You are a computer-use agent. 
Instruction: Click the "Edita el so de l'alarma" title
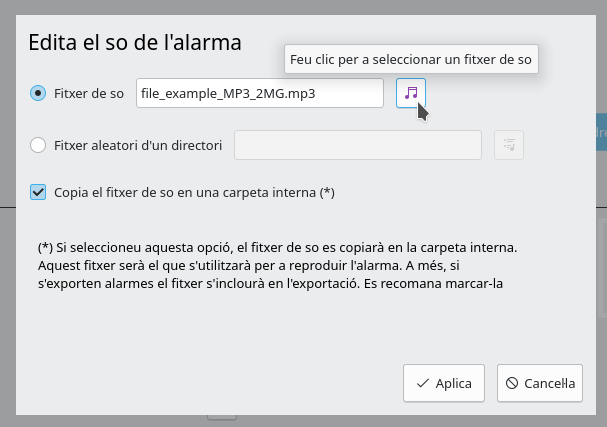pos(134,43)
